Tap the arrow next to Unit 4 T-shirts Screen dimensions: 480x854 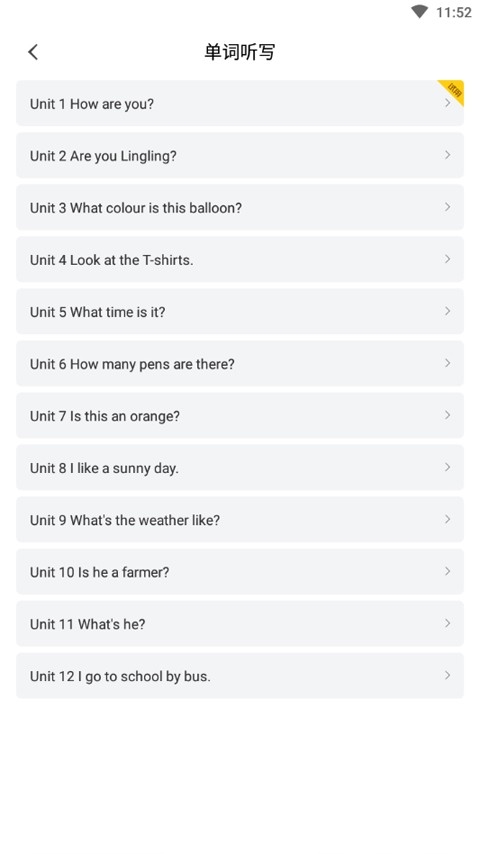tap(447, 259)
